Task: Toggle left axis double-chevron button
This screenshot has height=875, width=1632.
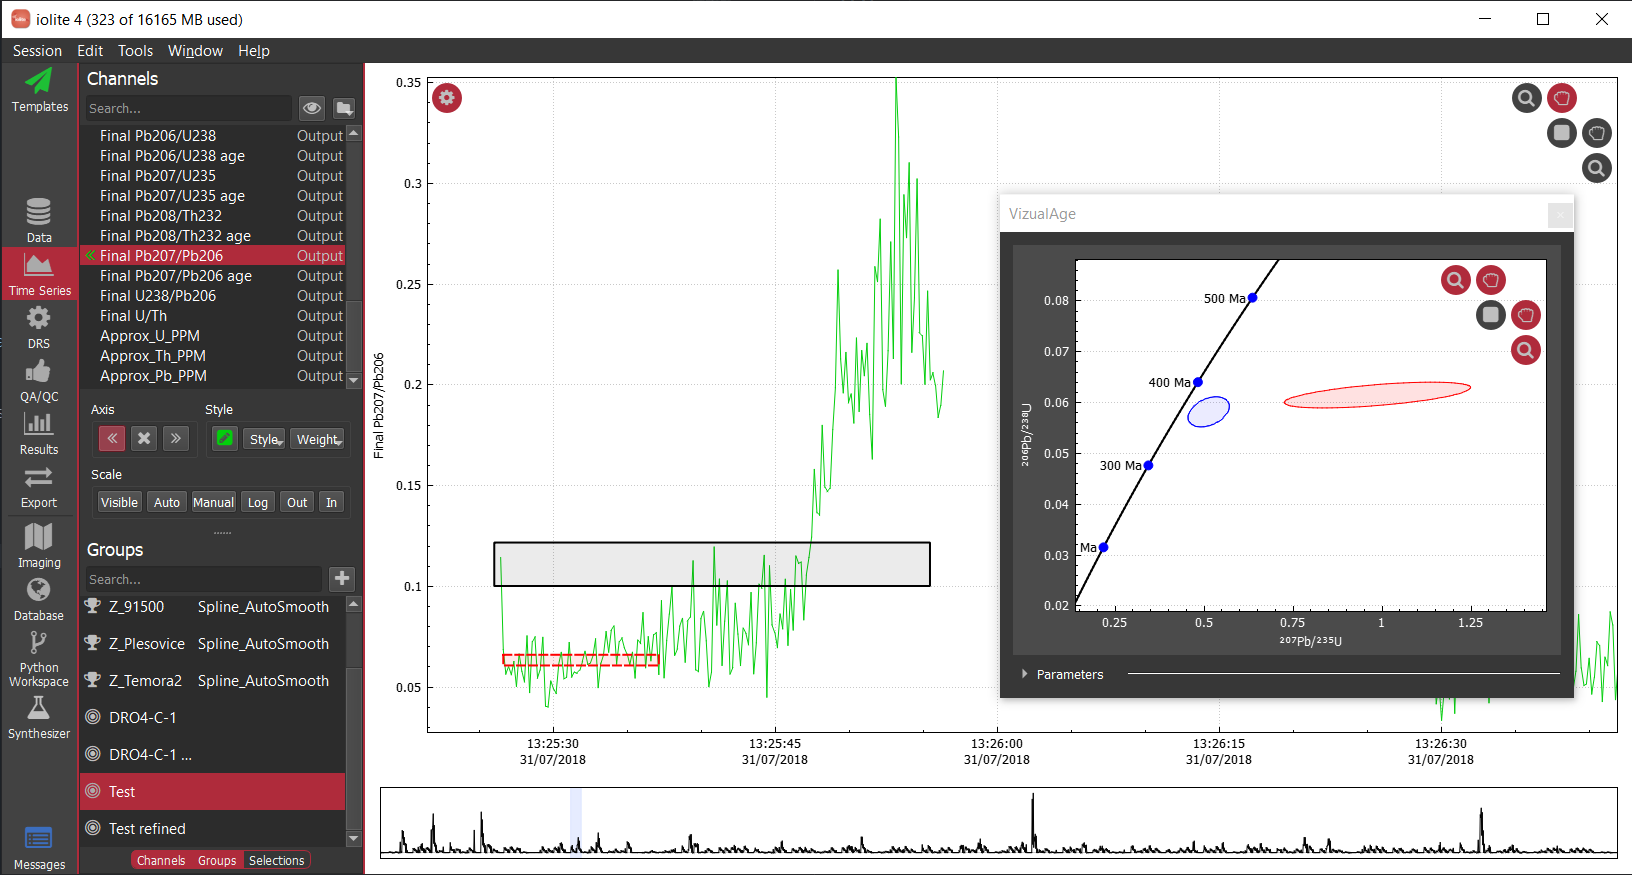Action: click(112, 438)
